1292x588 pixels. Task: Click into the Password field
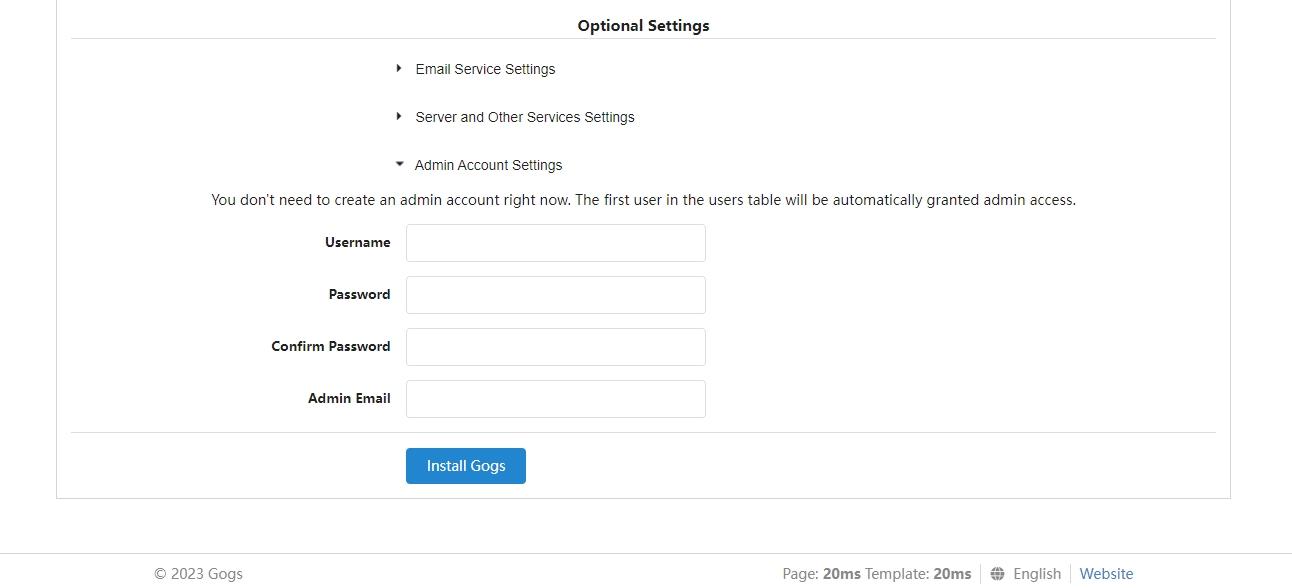point(555,295)
